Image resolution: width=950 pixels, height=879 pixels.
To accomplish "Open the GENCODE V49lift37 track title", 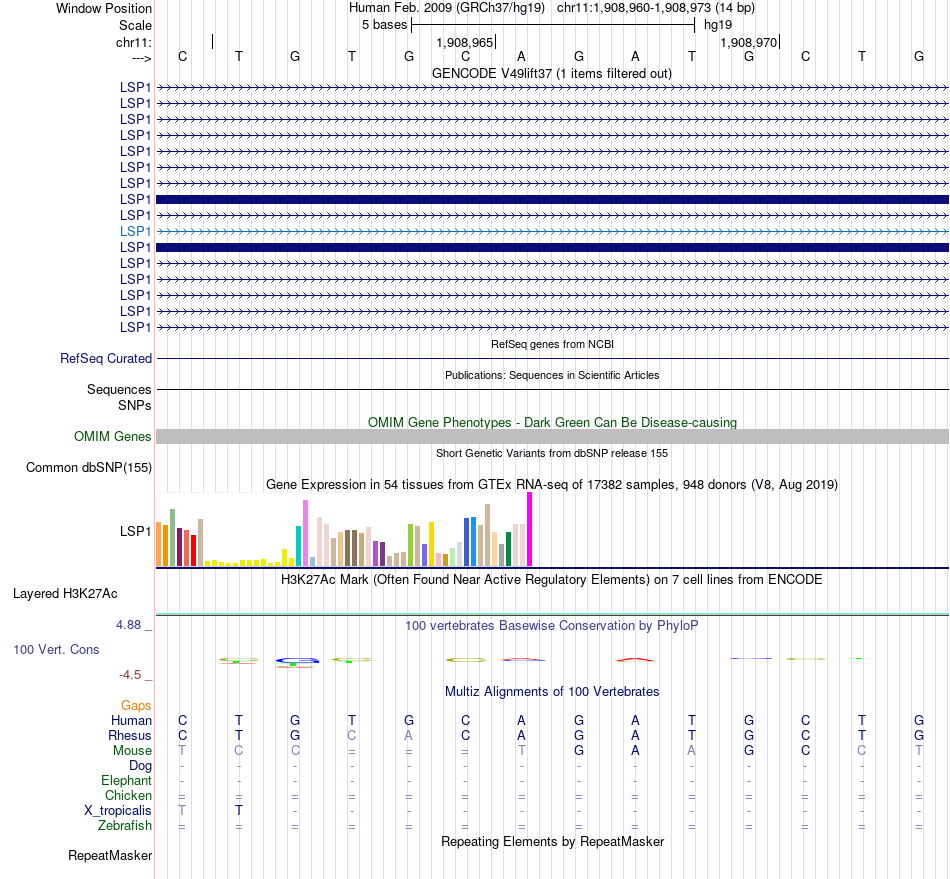I will click(x=552, y=73).
